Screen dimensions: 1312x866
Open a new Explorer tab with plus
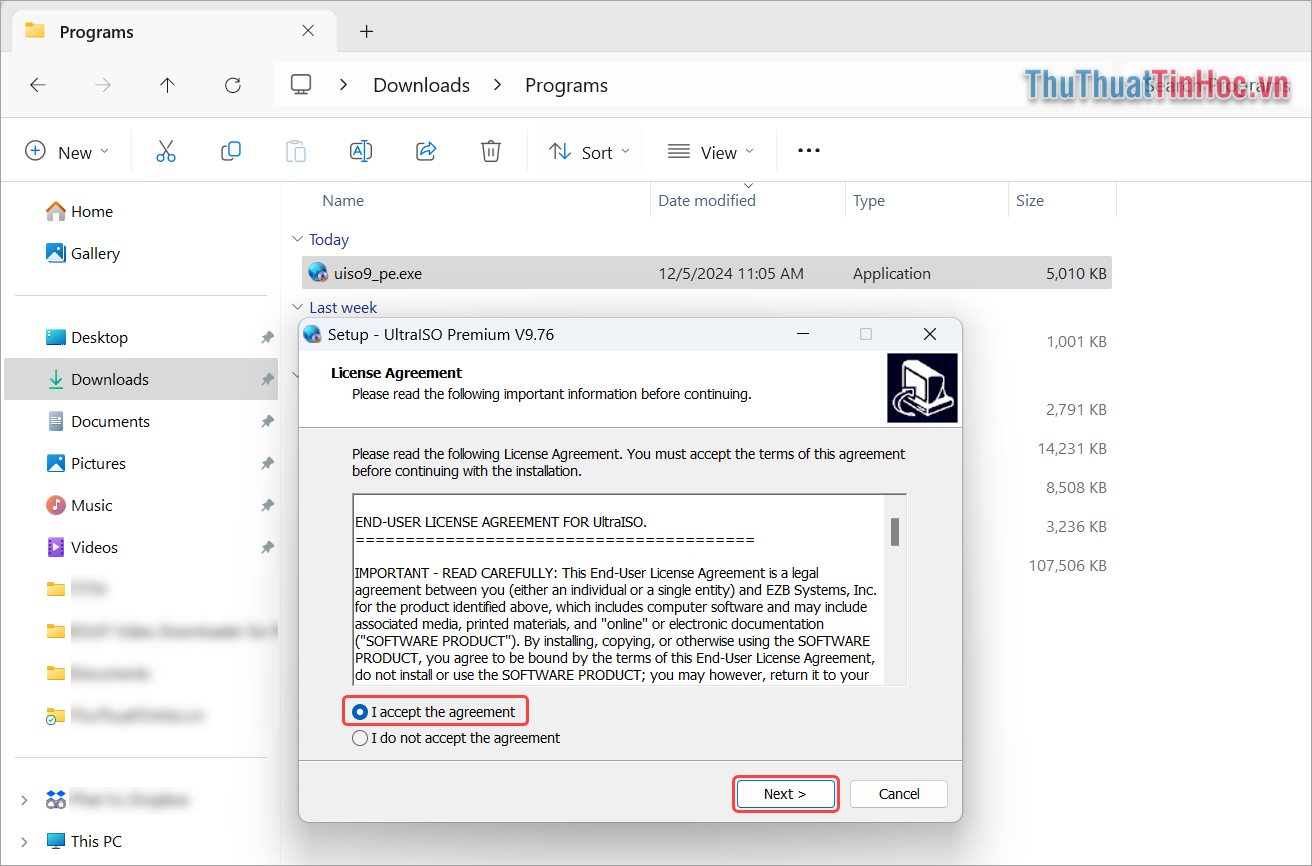click(x=367, y=31)
